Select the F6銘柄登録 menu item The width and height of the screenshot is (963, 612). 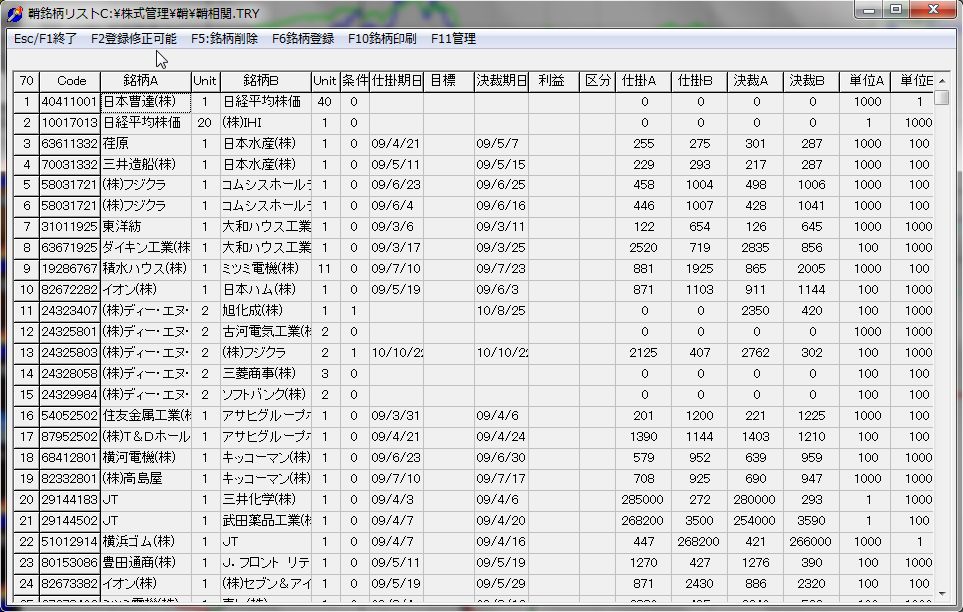click(303, 39)
